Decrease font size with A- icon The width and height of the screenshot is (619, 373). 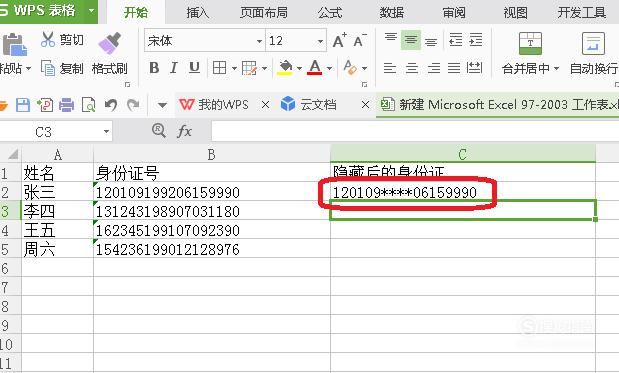click(x=360, y=40)
